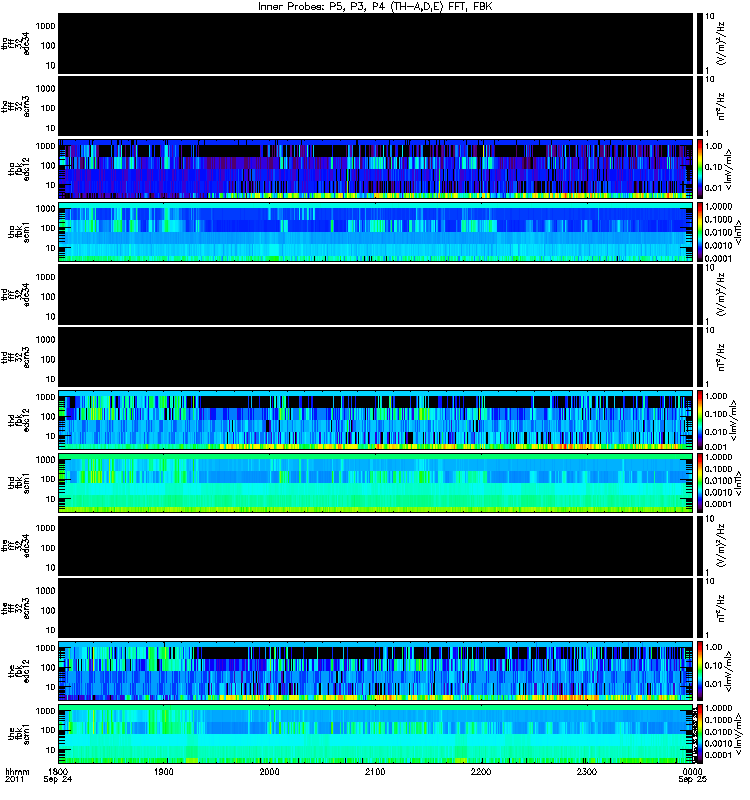Click the 10 frequency tick of the fbk scm1 panel
The image size is (750, 800).
(x=50, y=749)
